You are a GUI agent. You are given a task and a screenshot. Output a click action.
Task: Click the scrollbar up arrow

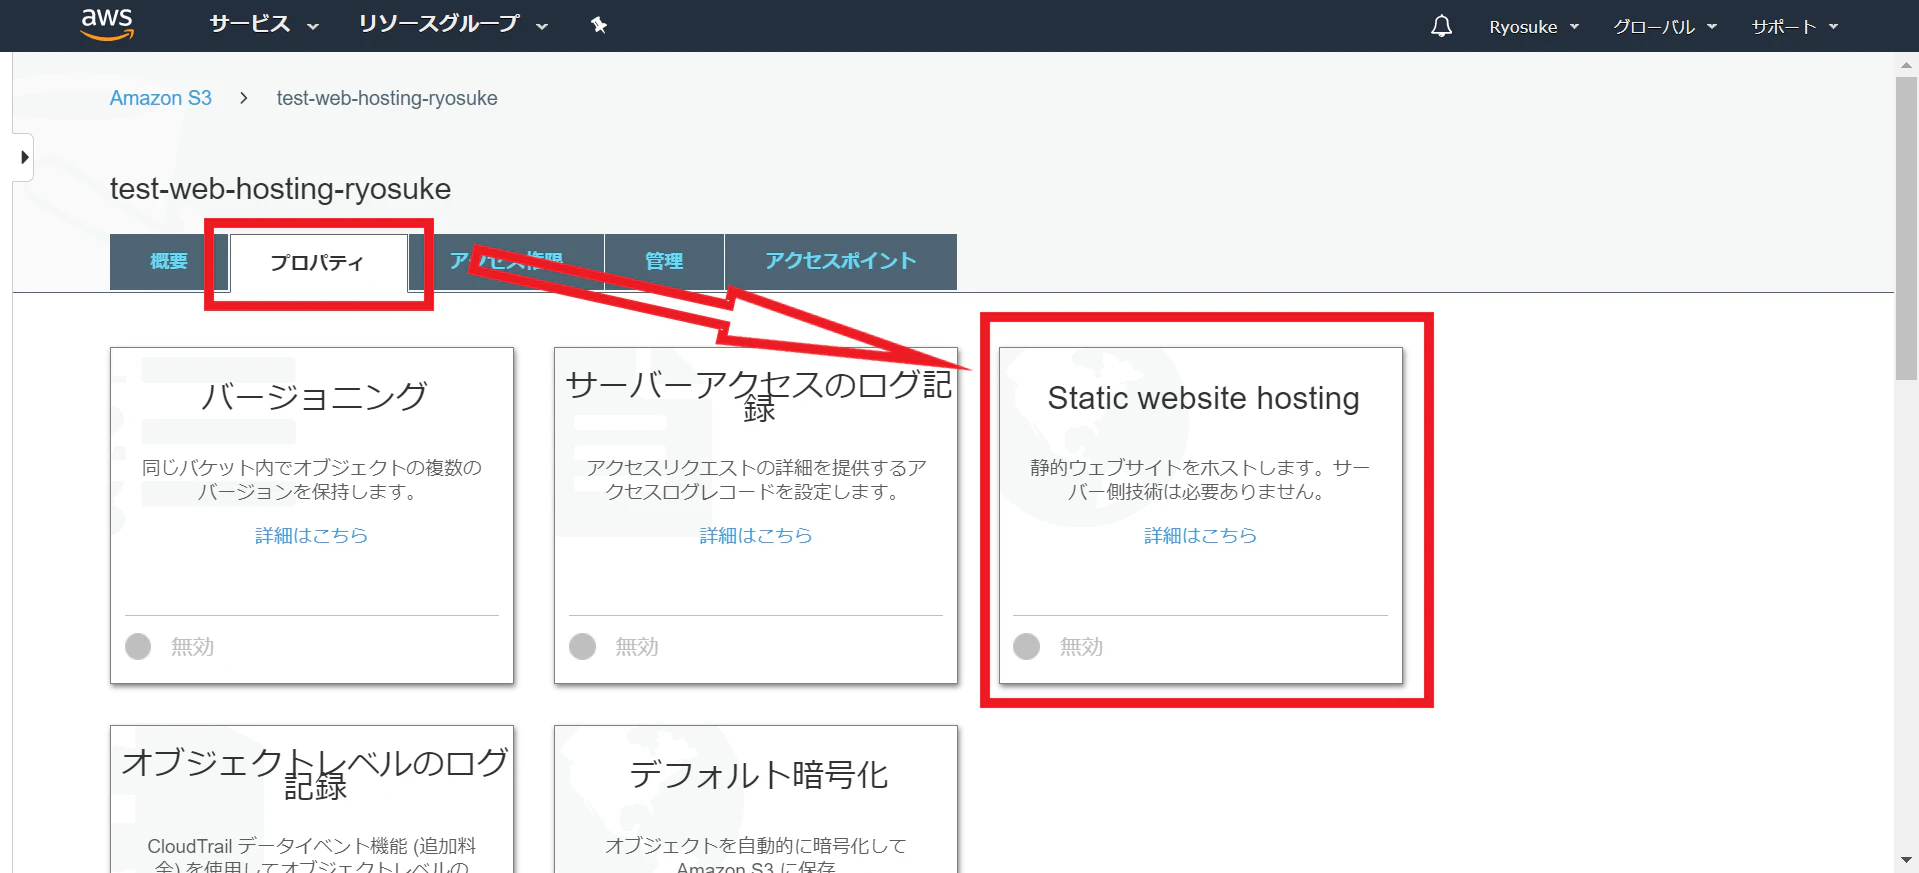point(1906,65)
